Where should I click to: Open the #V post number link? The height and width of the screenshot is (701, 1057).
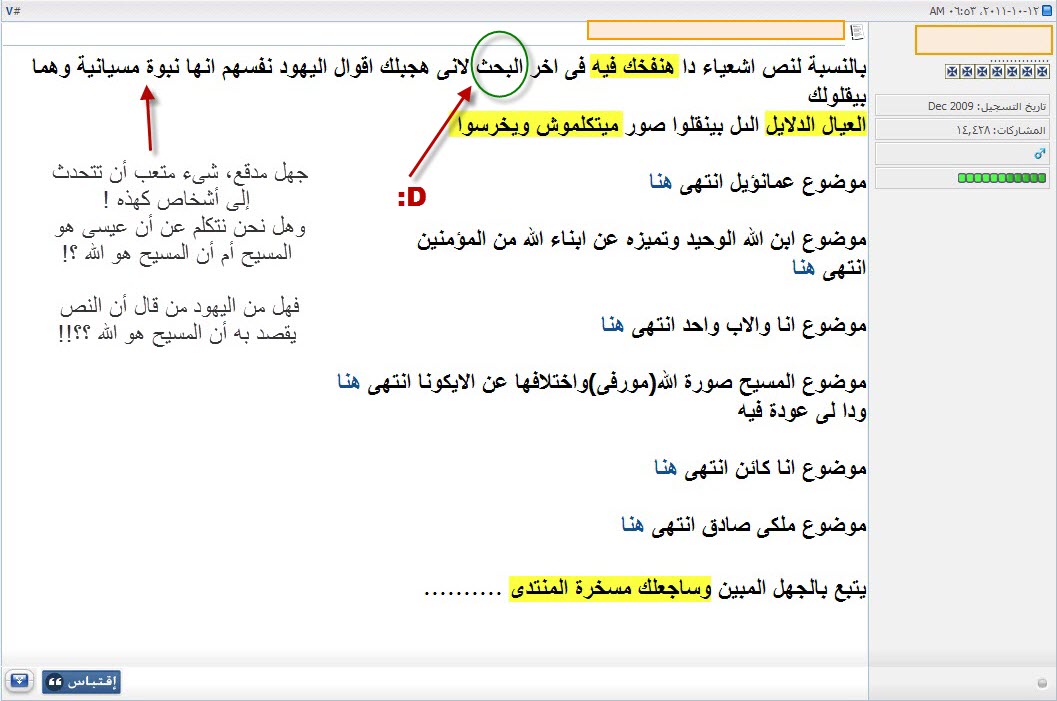[12, 10]
